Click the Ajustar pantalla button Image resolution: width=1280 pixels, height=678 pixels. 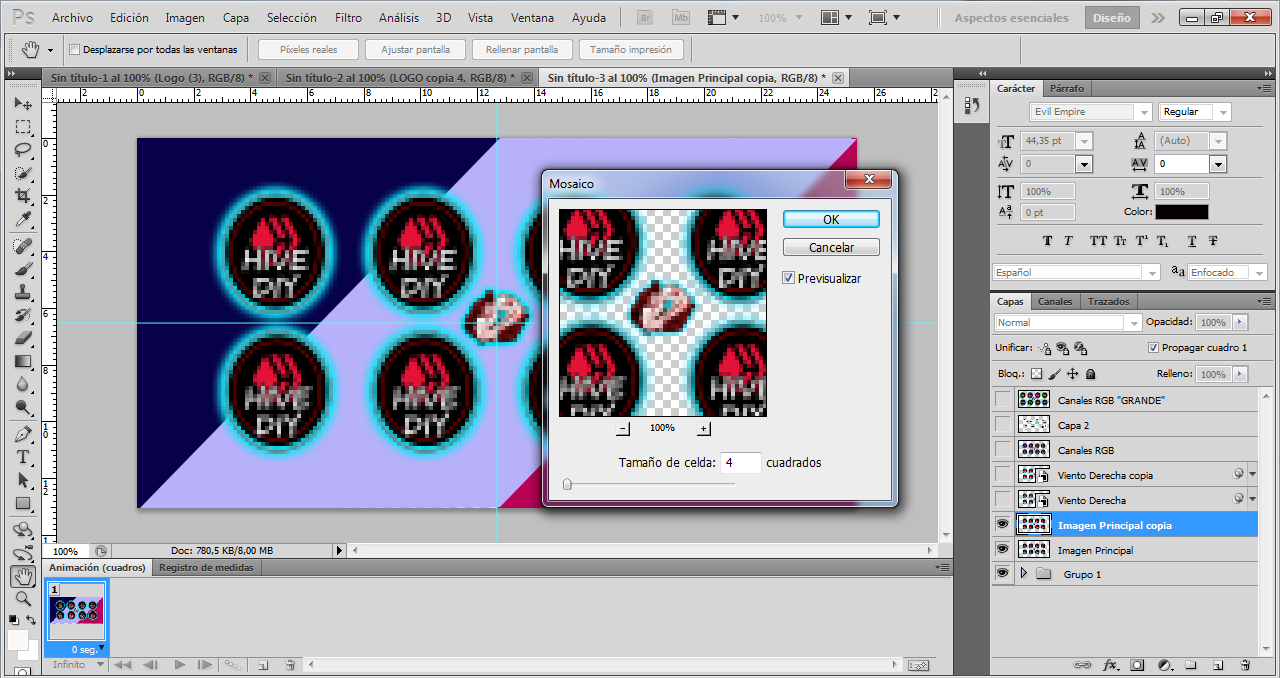coord(415,49)
